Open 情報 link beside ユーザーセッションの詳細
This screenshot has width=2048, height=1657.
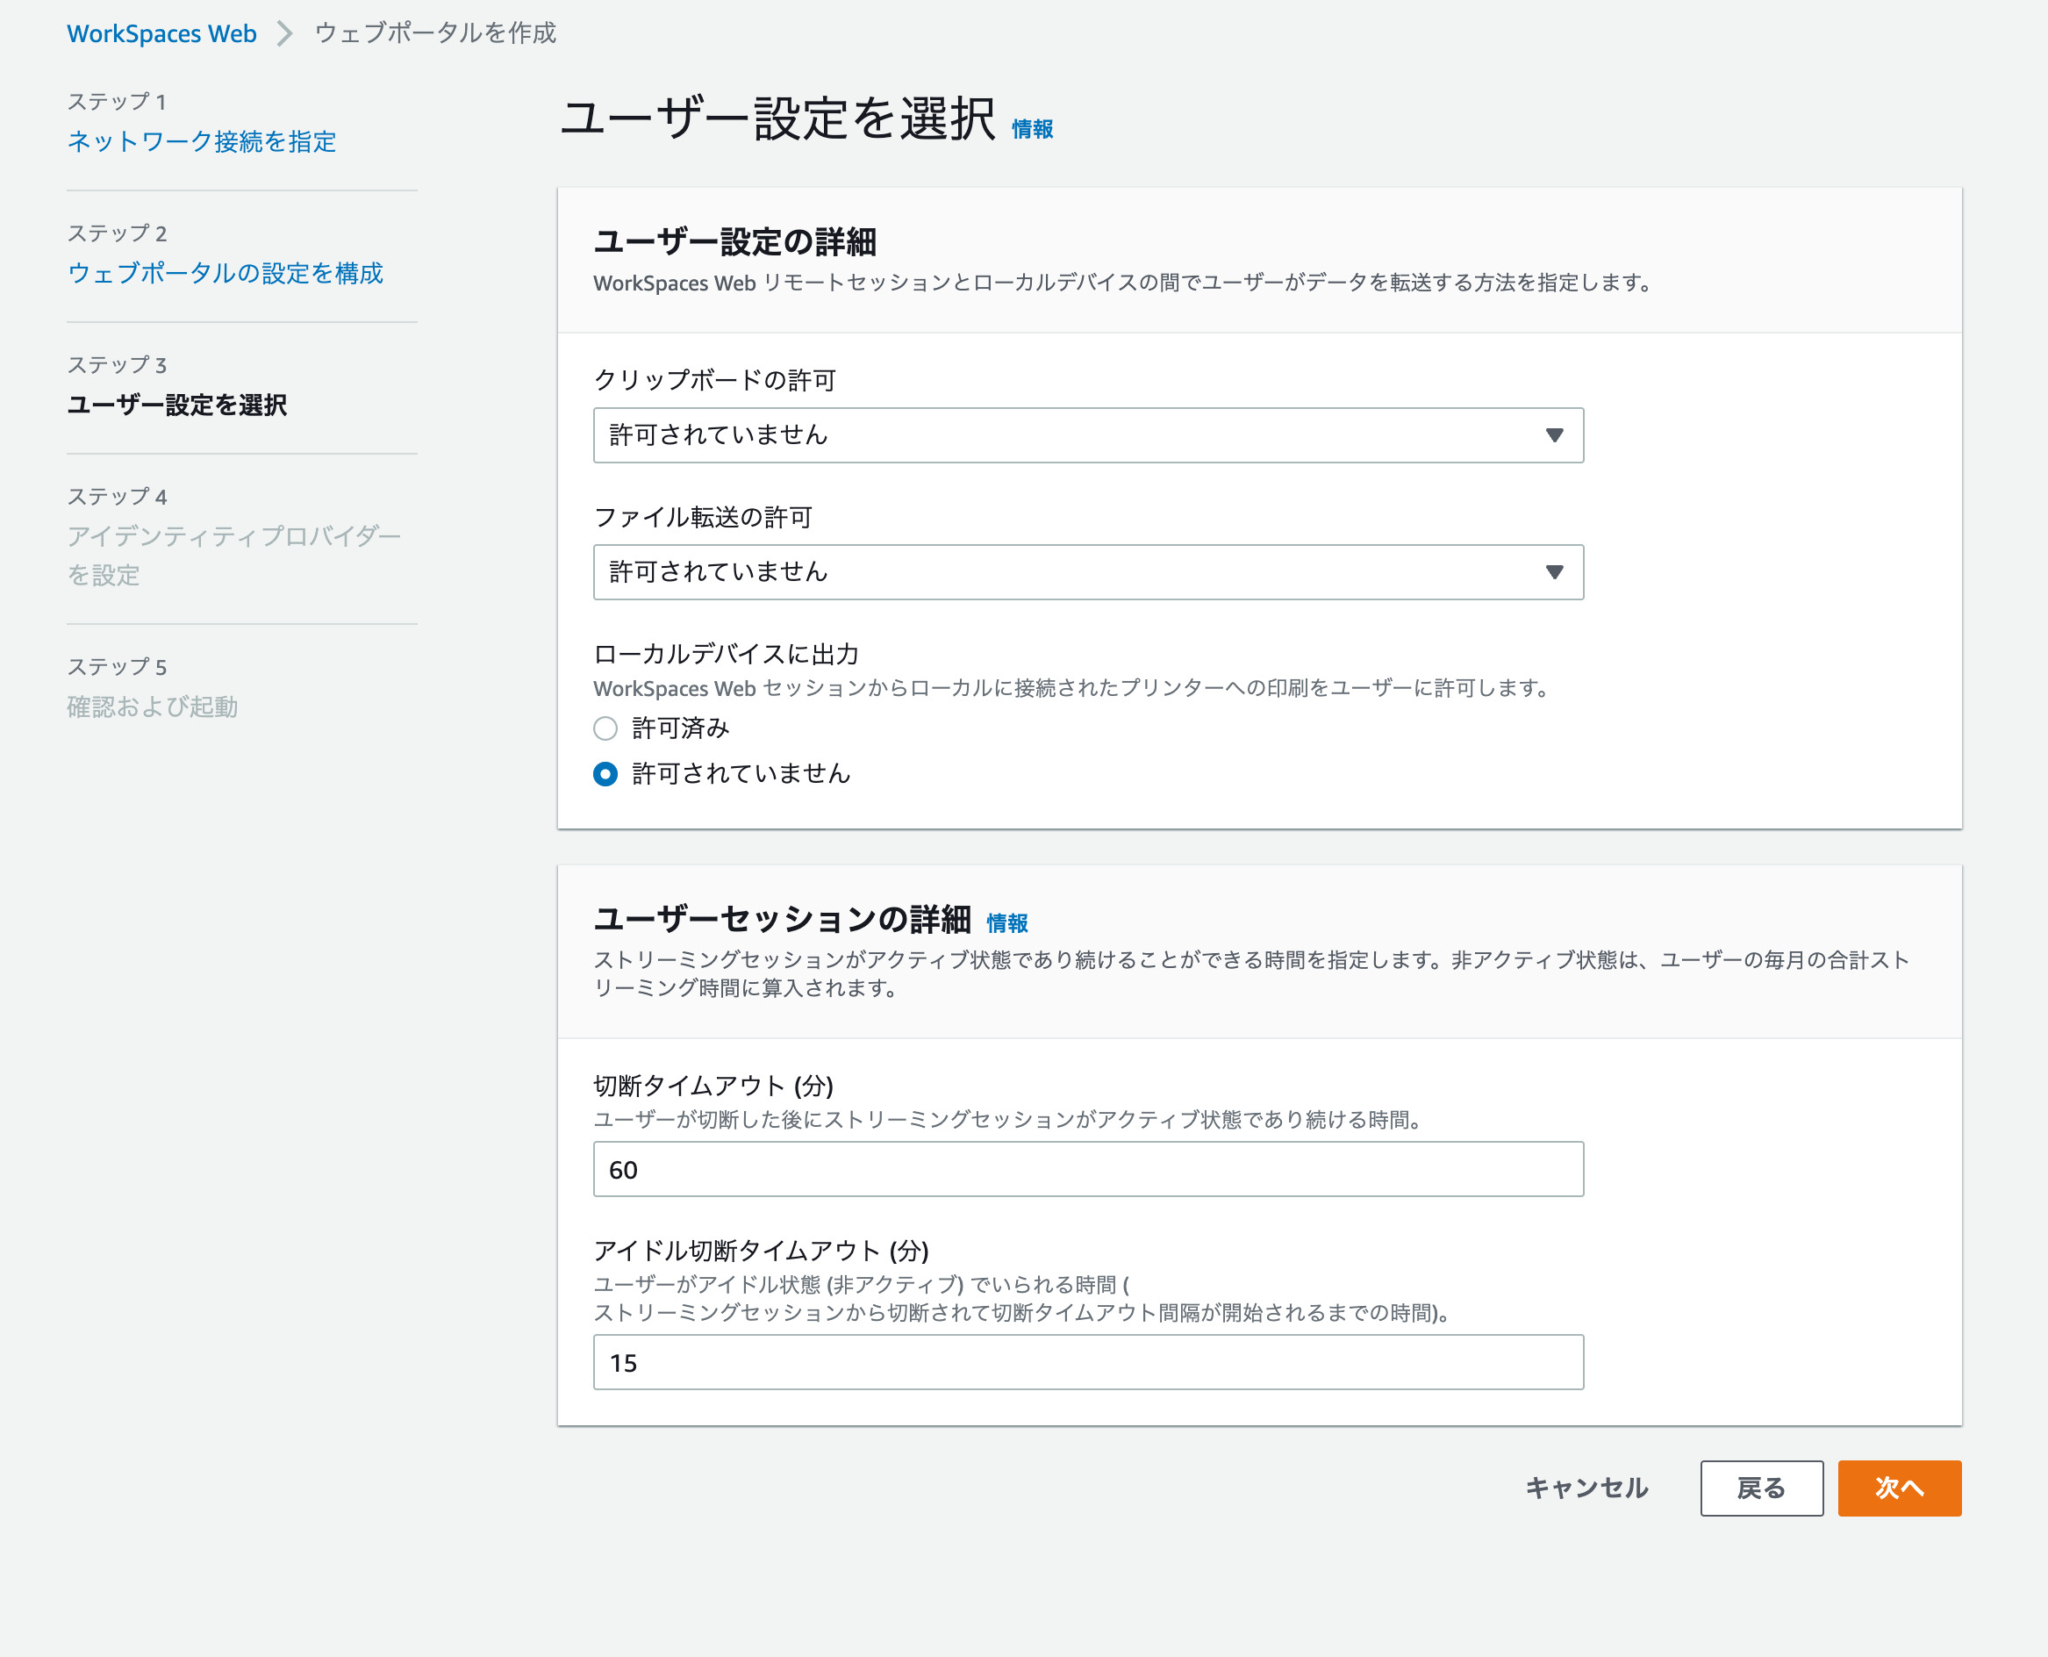[x=1007, y=923]
